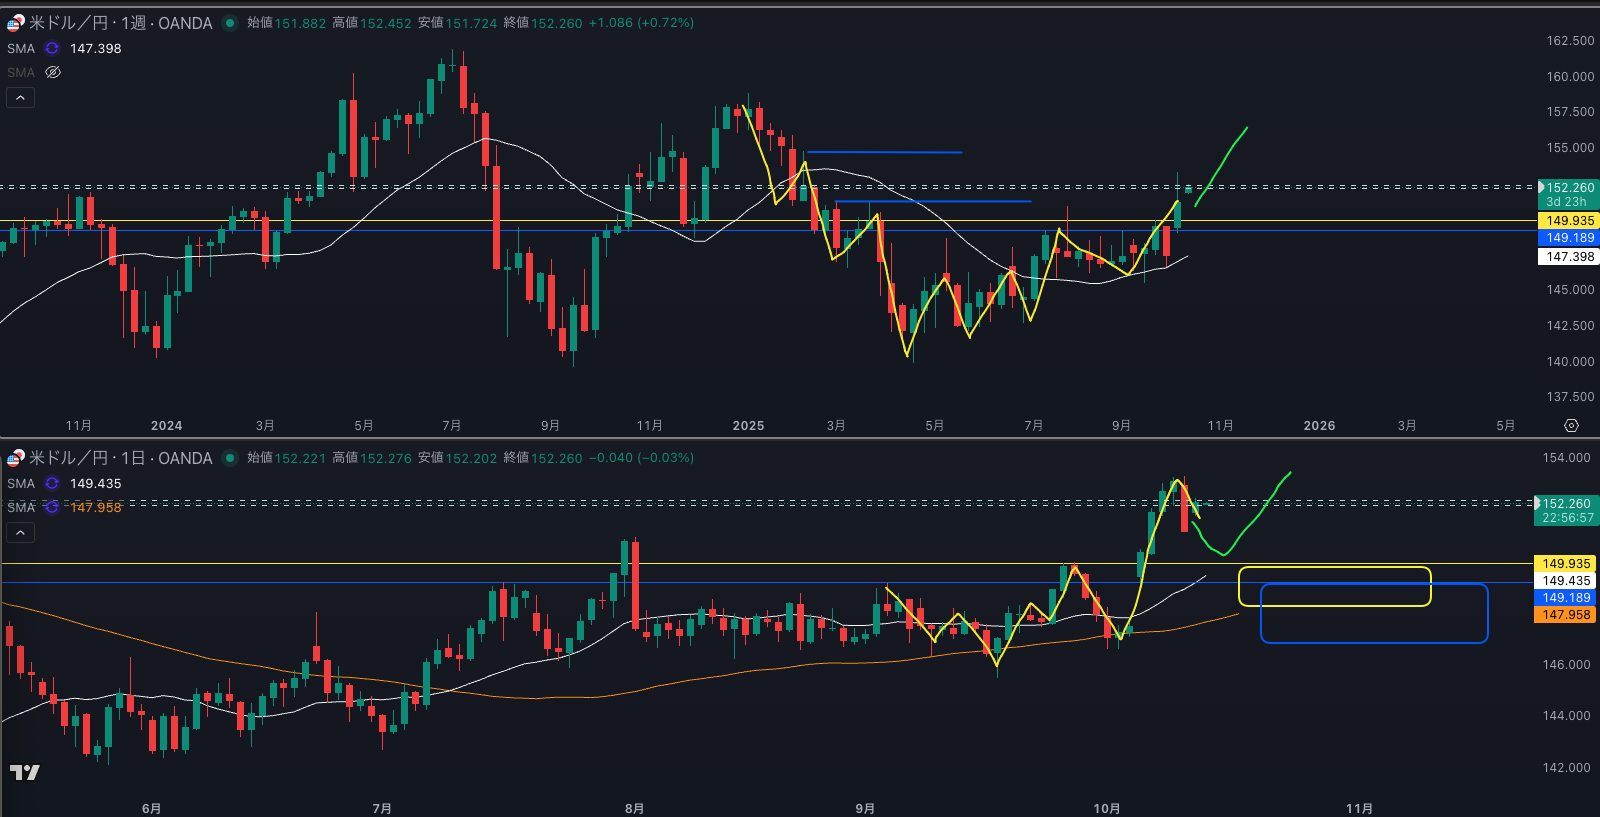Collapse the daily chart indicator legend
Image resolution: width=1600 pixels, height=817 pixels.
(20, 532)
